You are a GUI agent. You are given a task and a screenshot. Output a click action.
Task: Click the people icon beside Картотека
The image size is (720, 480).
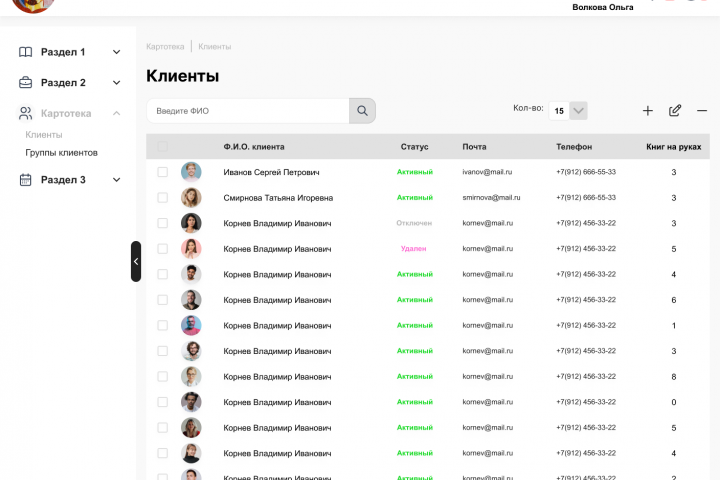(26, 113)
